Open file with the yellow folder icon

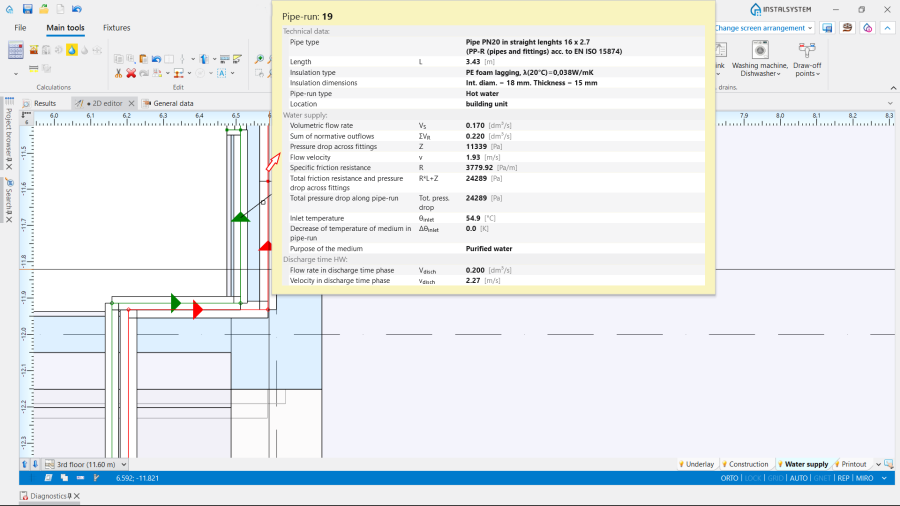[x=44, y=9]
